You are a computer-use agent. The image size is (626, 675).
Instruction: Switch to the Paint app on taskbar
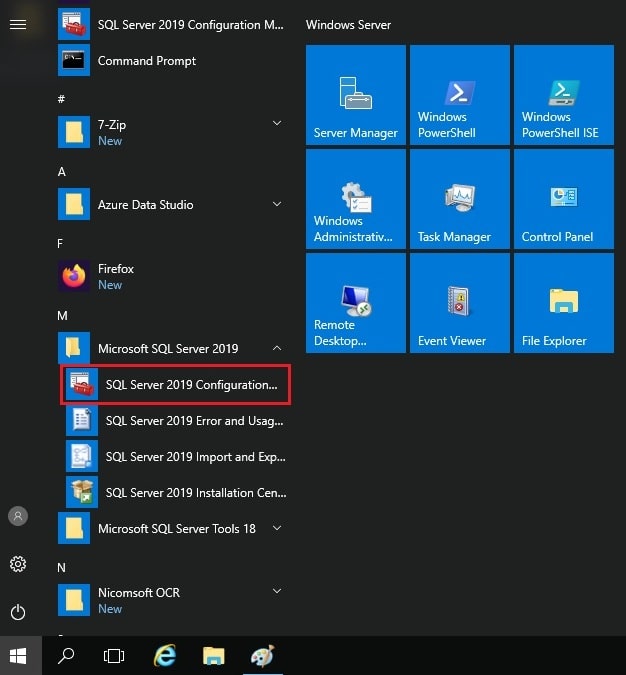tap(263, 656)
